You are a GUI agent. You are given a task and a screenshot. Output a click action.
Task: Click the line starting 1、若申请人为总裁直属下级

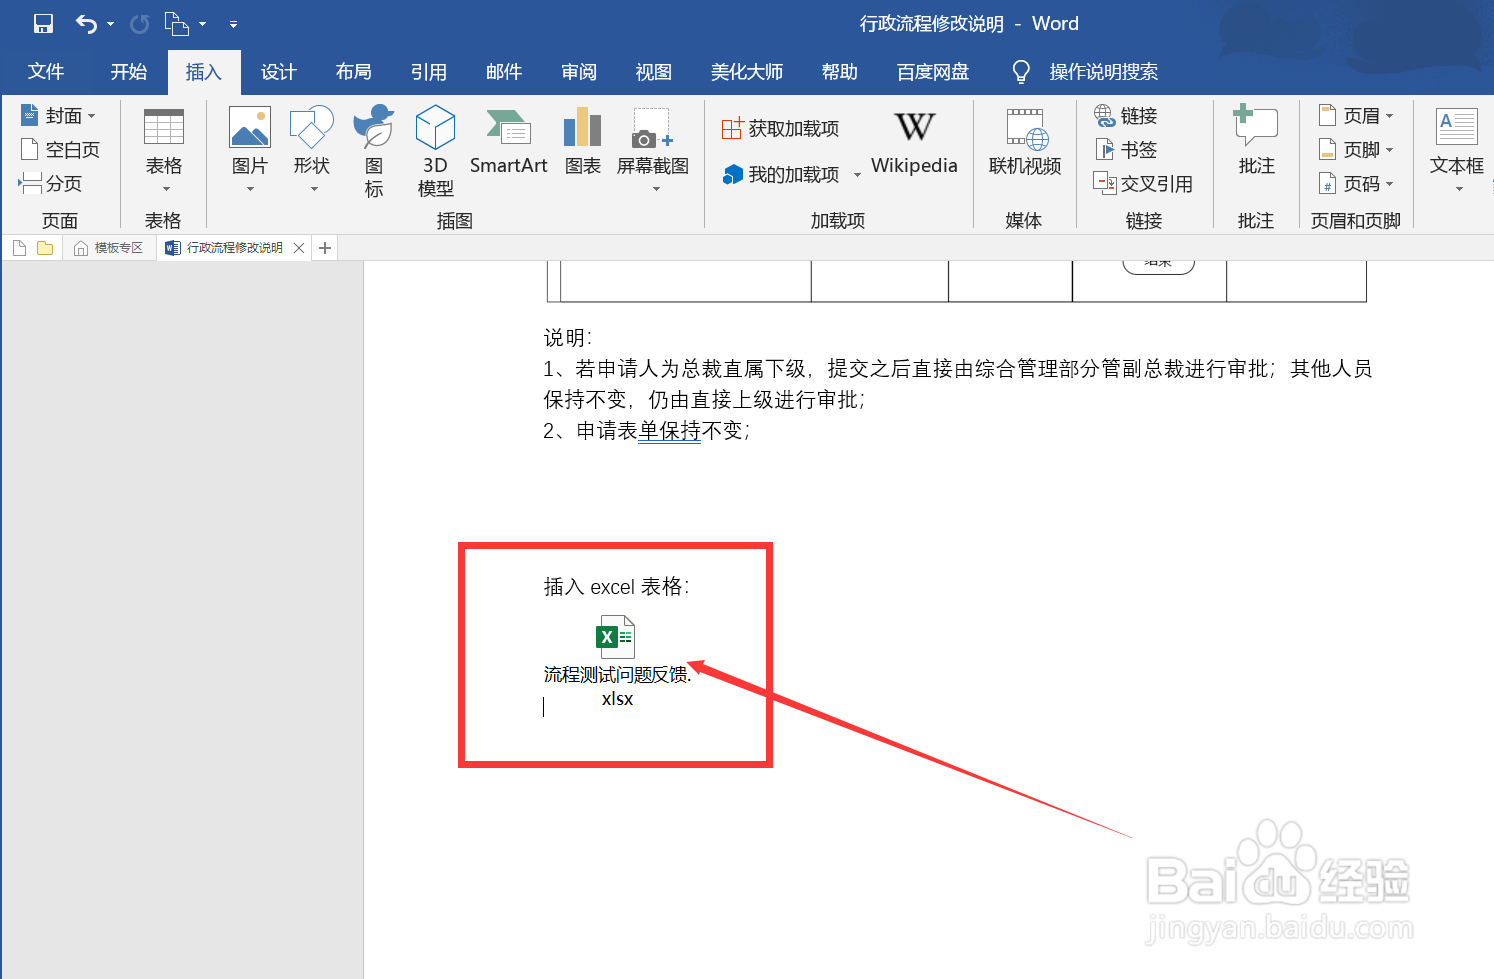(958, 369)
